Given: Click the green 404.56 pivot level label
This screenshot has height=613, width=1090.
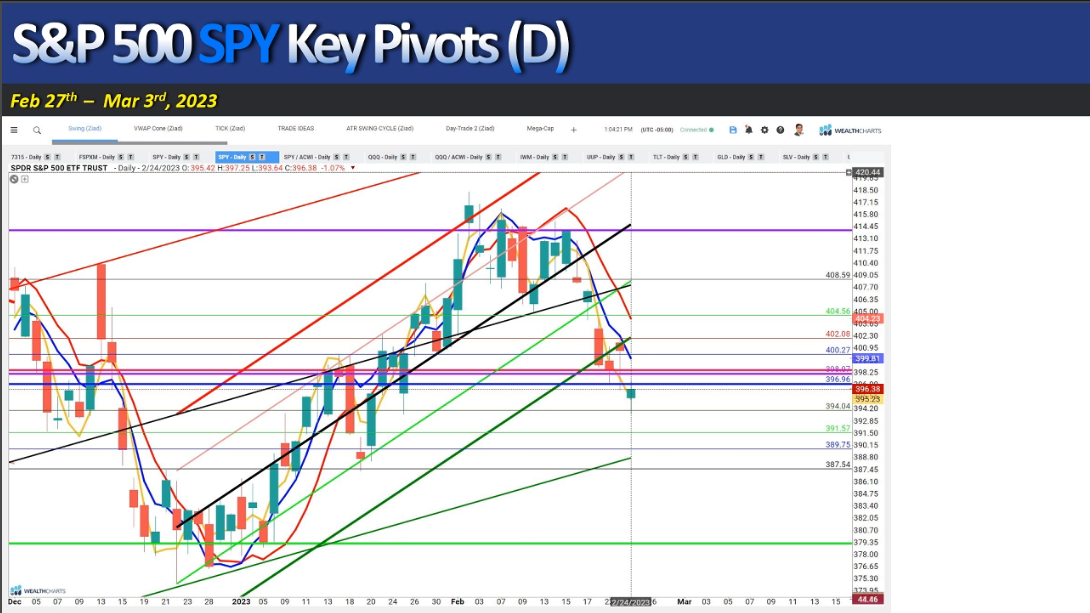Looking at the screenshot, I should (838, 311).
